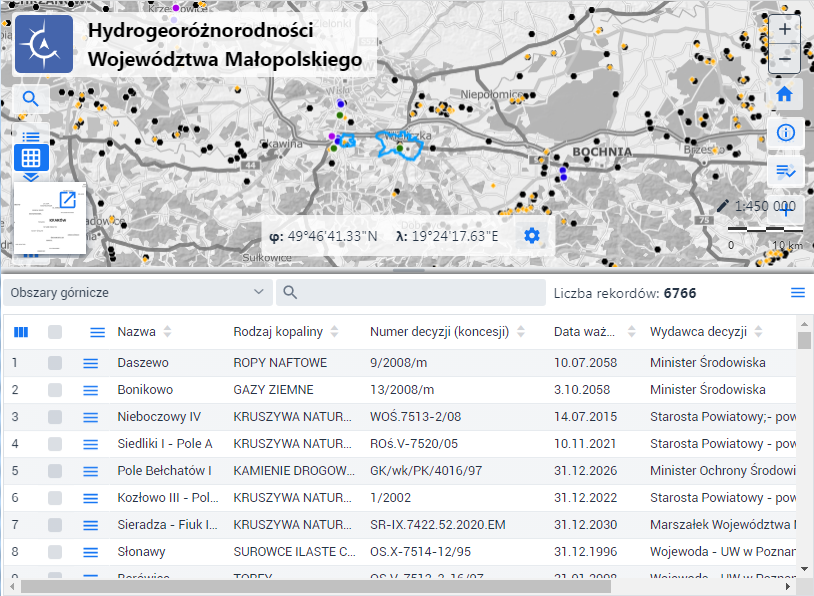Open the column chooser icon in header
Image resolution: width=814 pixels, height=596 pixels.
[x=21, y=332]
